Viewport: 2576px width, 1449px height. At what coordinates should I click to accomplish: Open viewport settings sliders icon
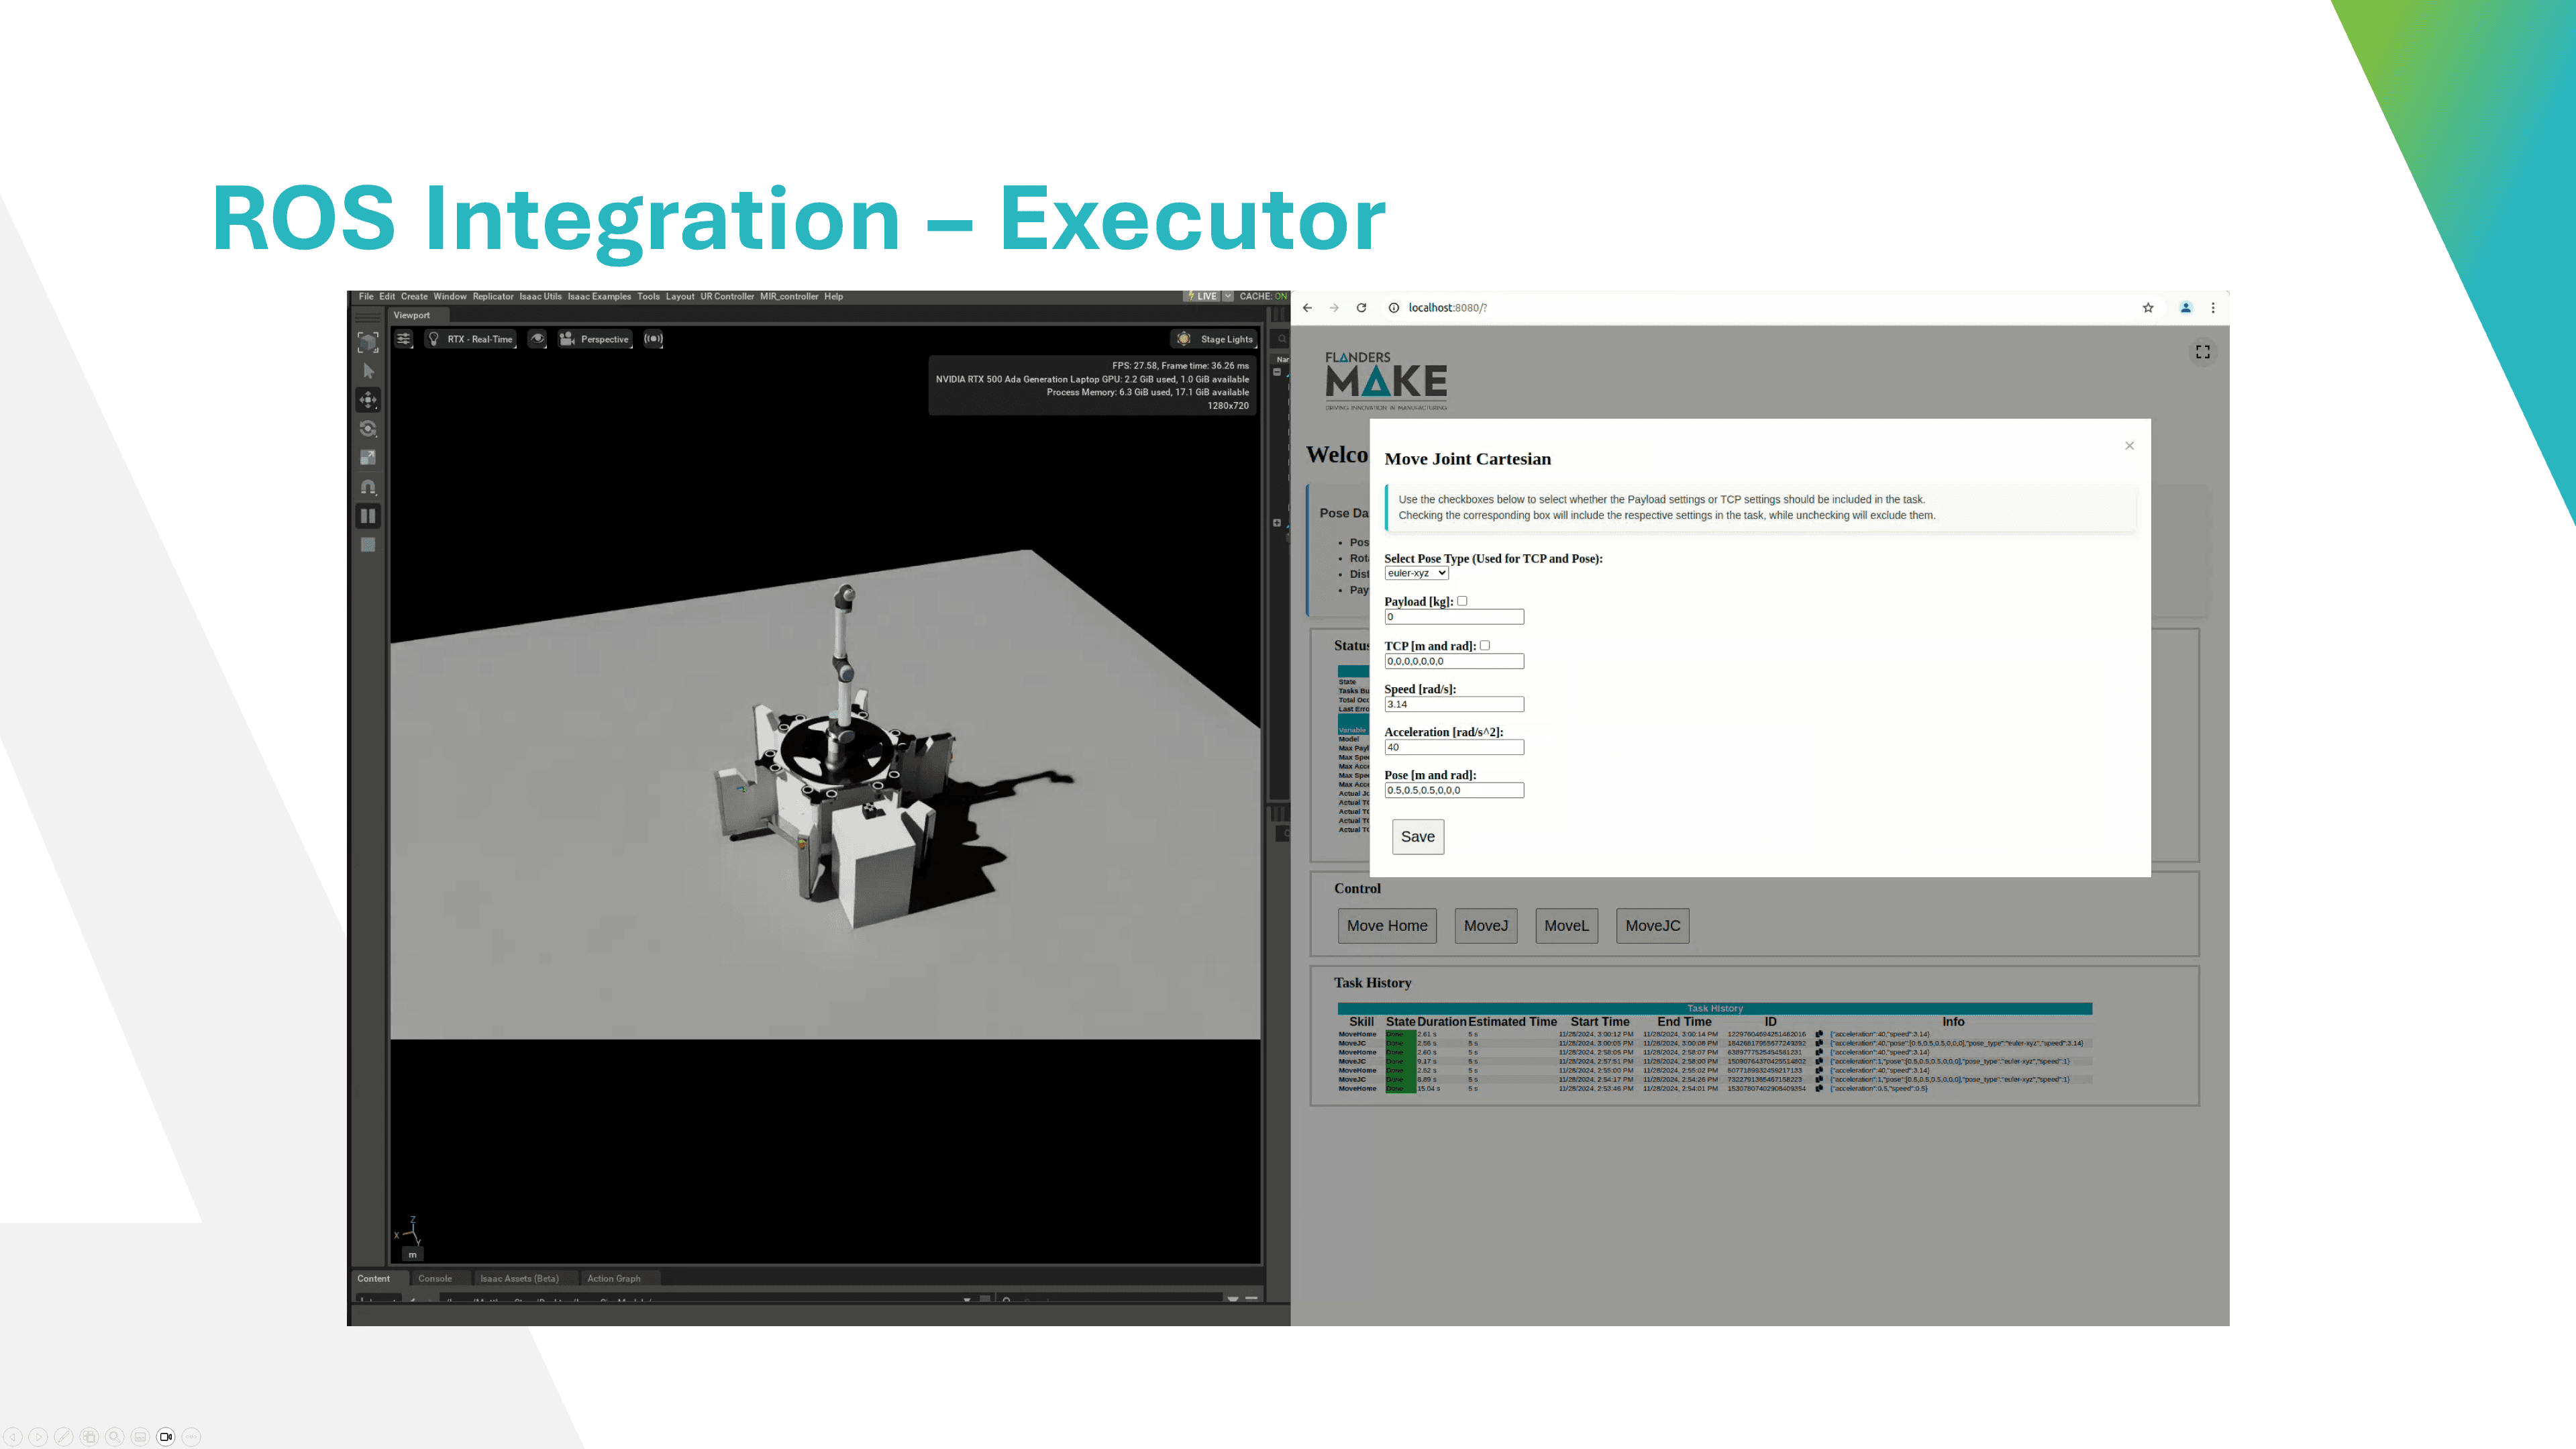[403, 339]
